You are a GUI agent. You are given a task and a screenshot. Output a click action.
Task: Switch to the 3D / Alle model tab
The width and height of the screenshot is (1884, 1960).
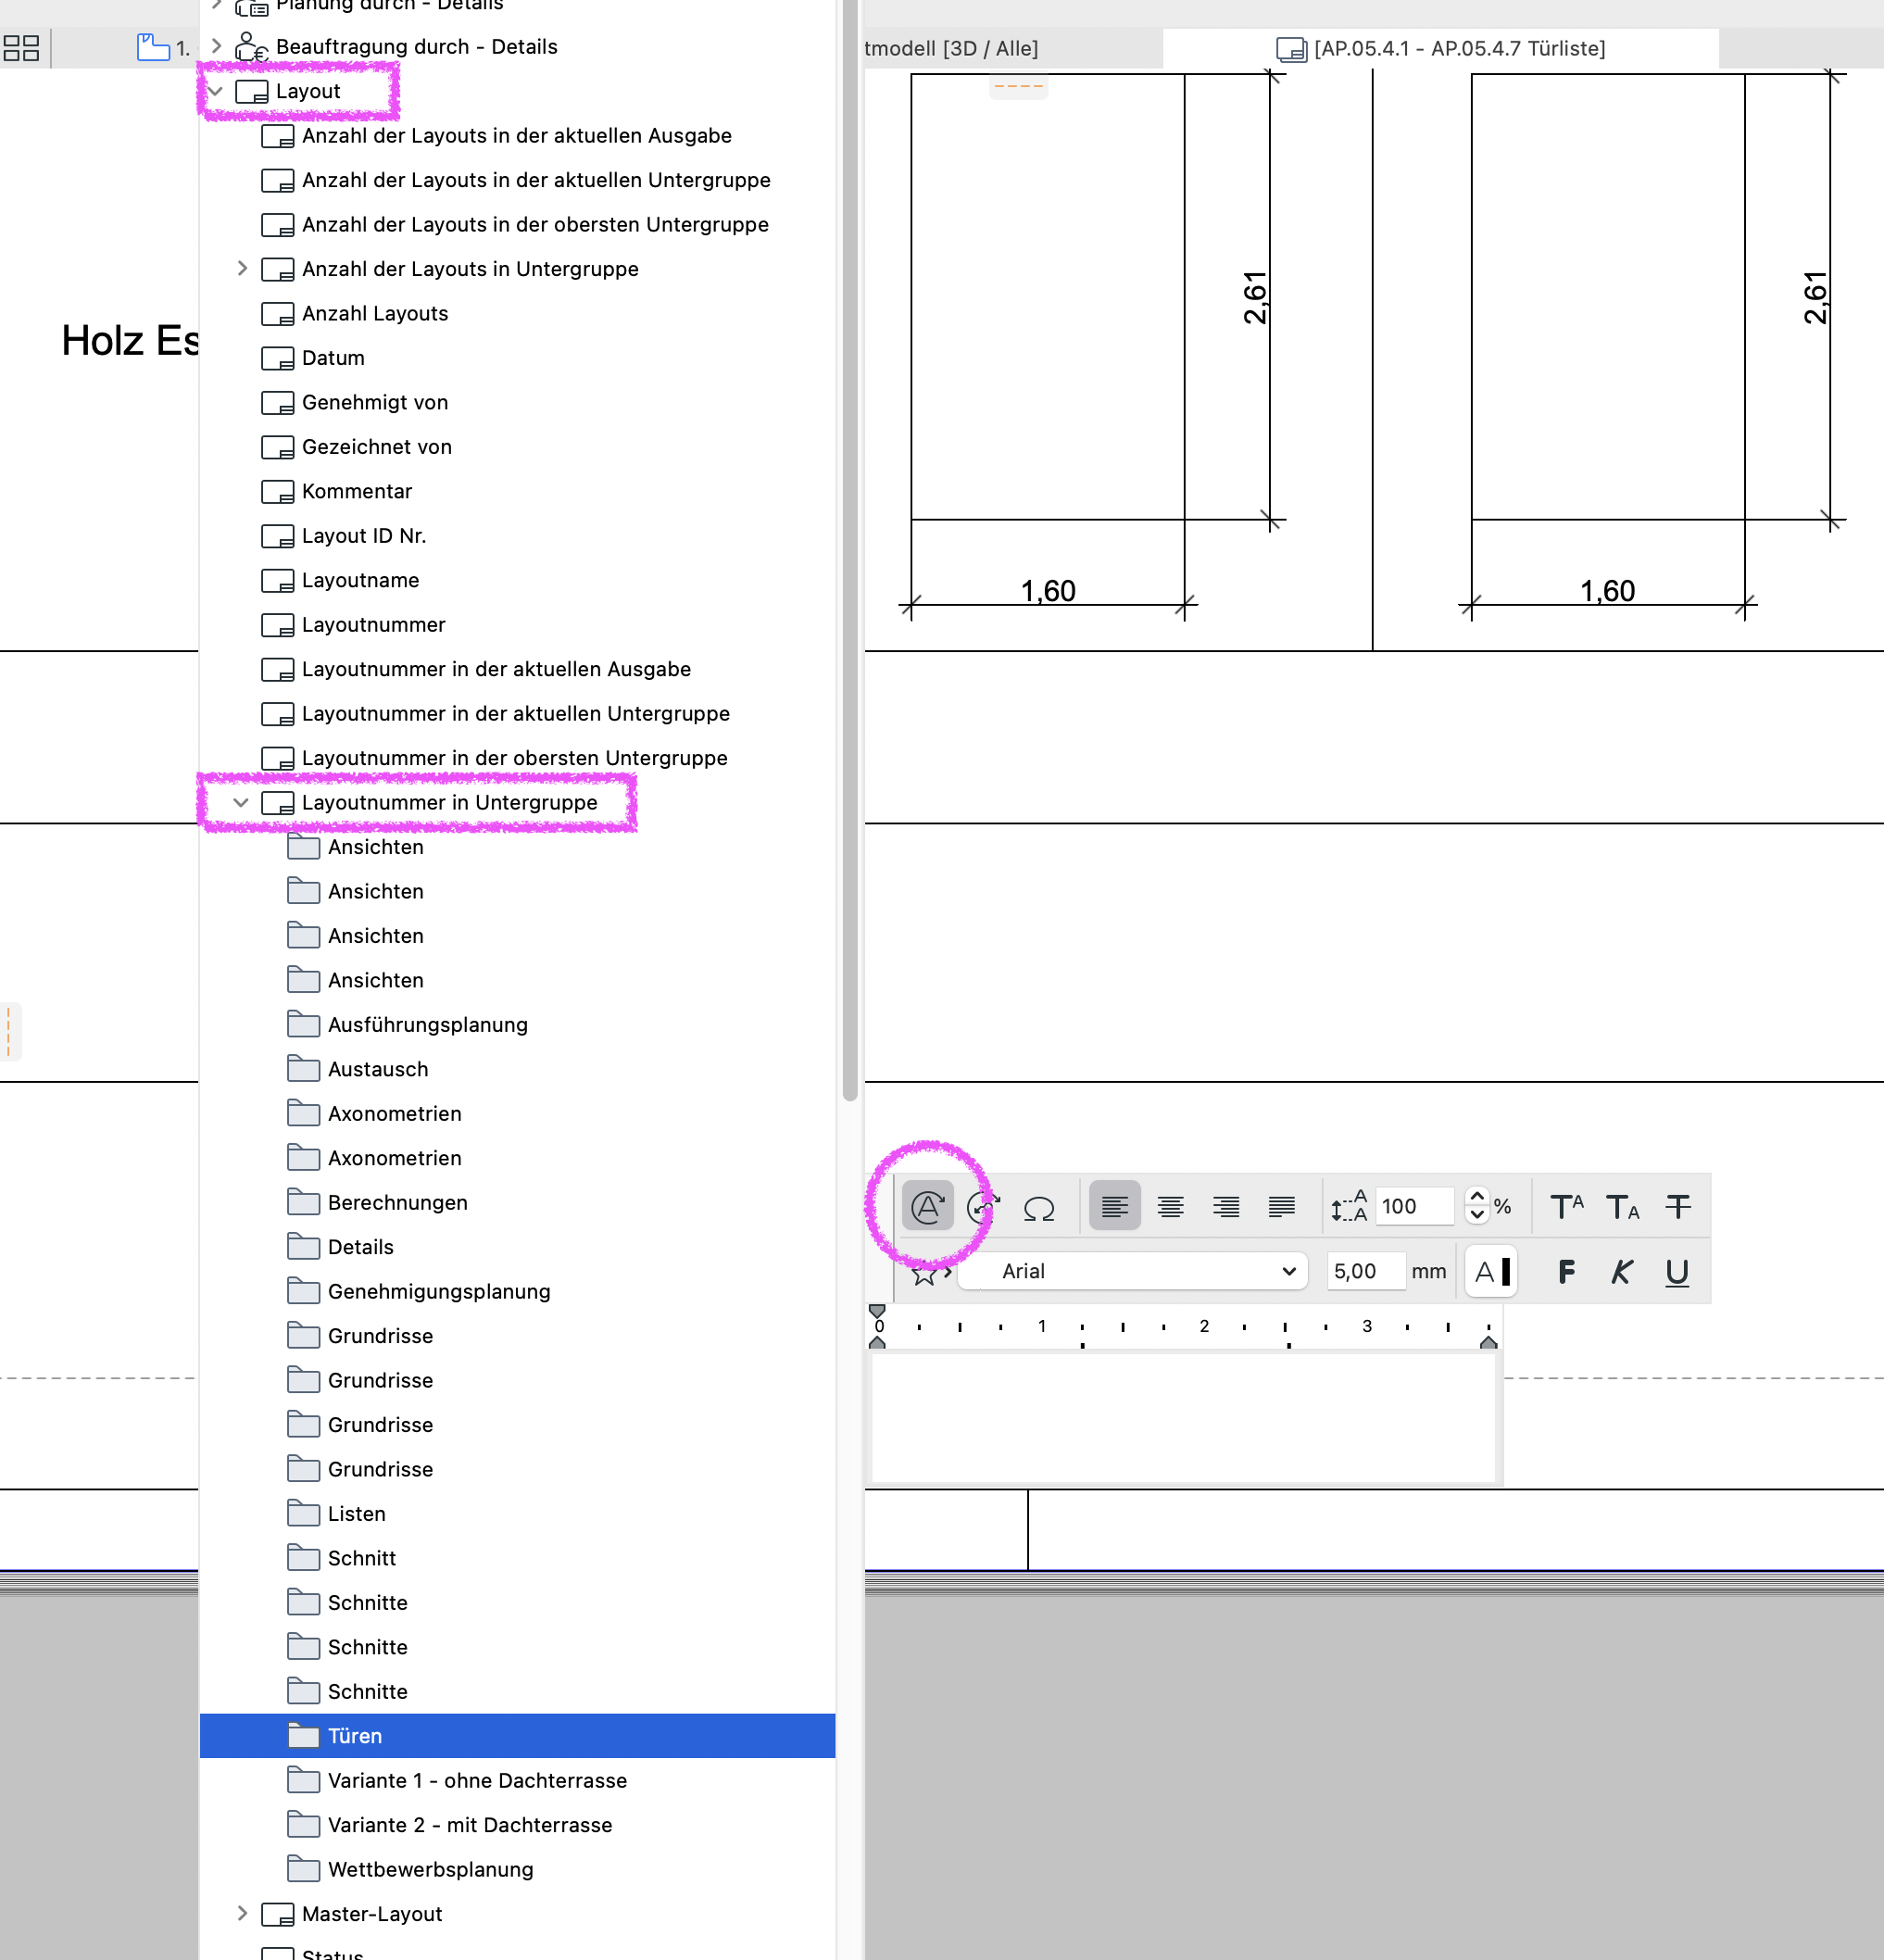pyautogui.click(x=1012, y=48)
